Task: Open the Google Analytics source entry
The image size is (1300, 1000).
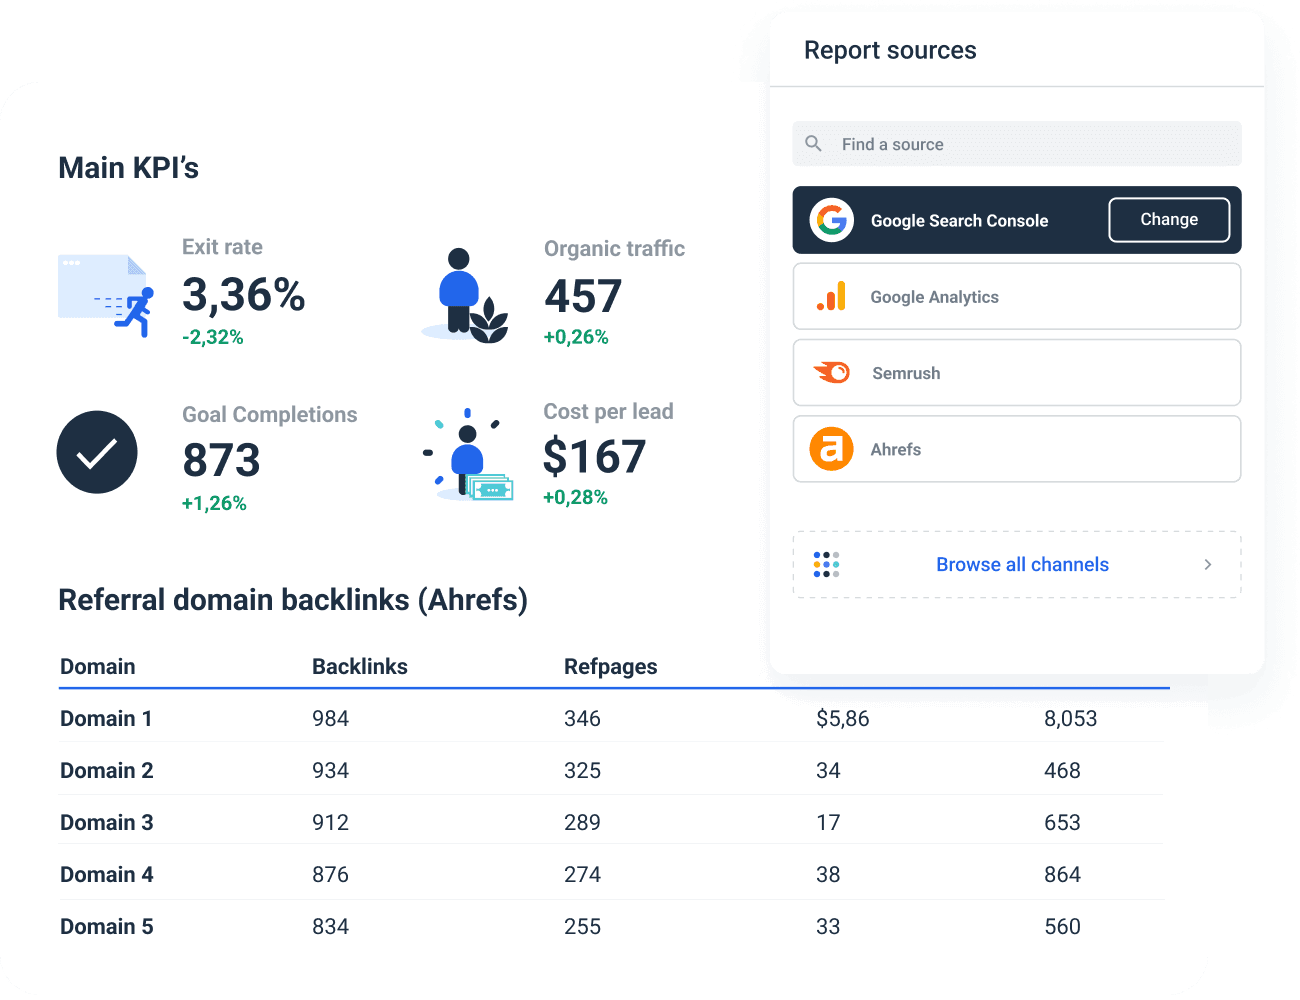Action: [1016, 296]
